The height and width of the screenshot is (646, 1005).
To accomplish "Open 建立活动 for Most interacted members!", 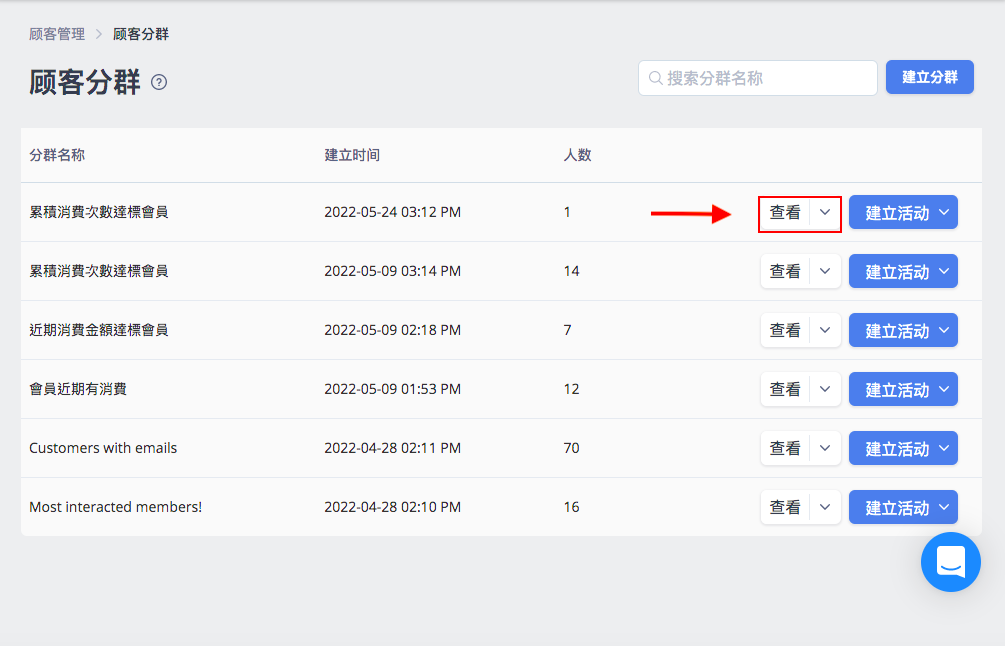I will [903, 507].
